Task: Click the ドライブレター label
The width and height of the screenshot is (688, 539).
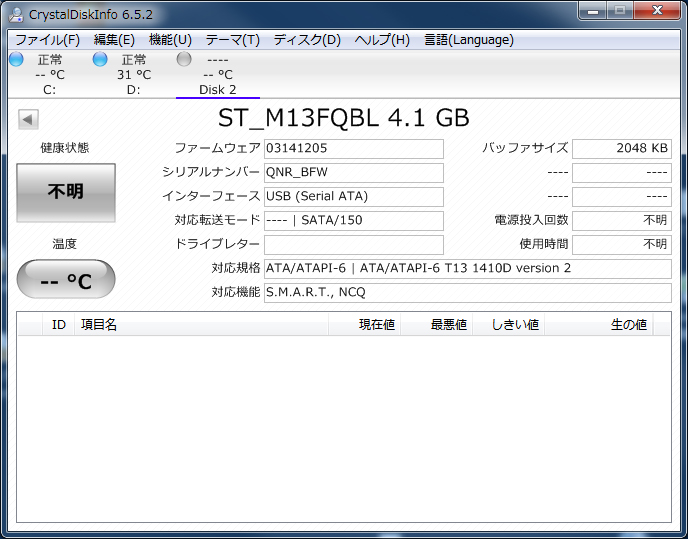Action: (218, 244)
